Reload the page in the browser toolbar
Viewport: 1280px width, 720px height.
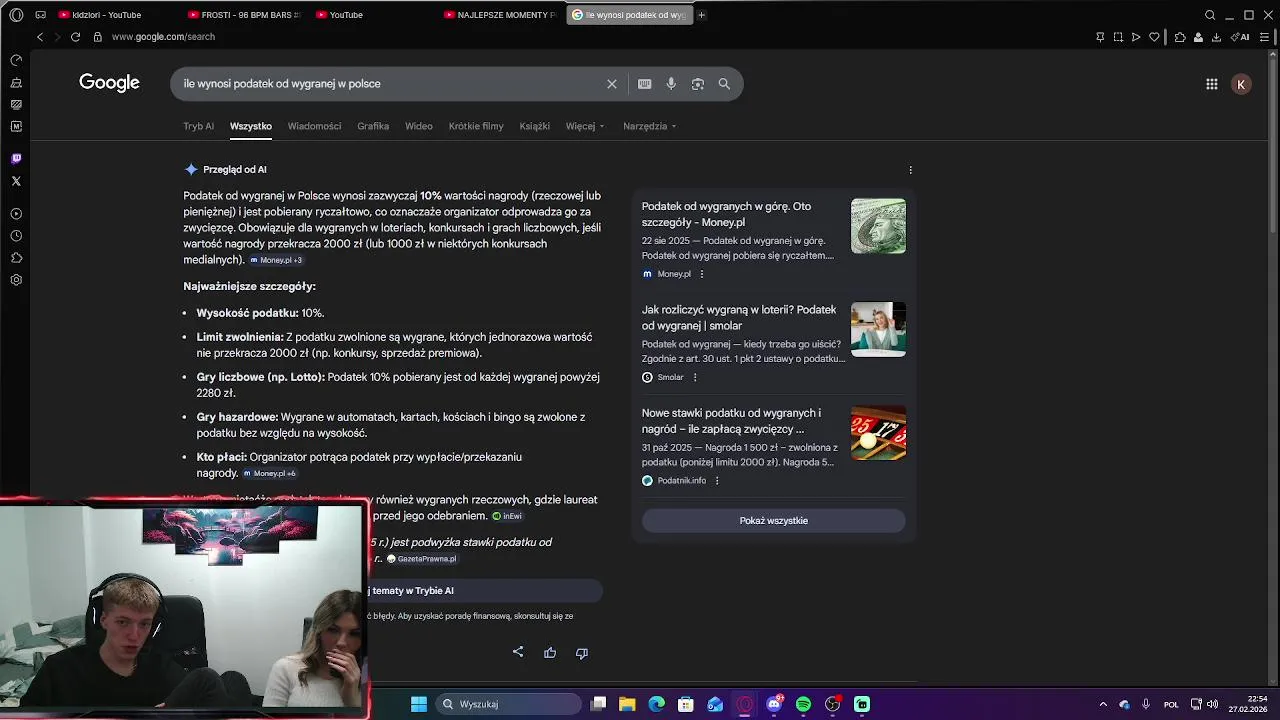(75, 37)
